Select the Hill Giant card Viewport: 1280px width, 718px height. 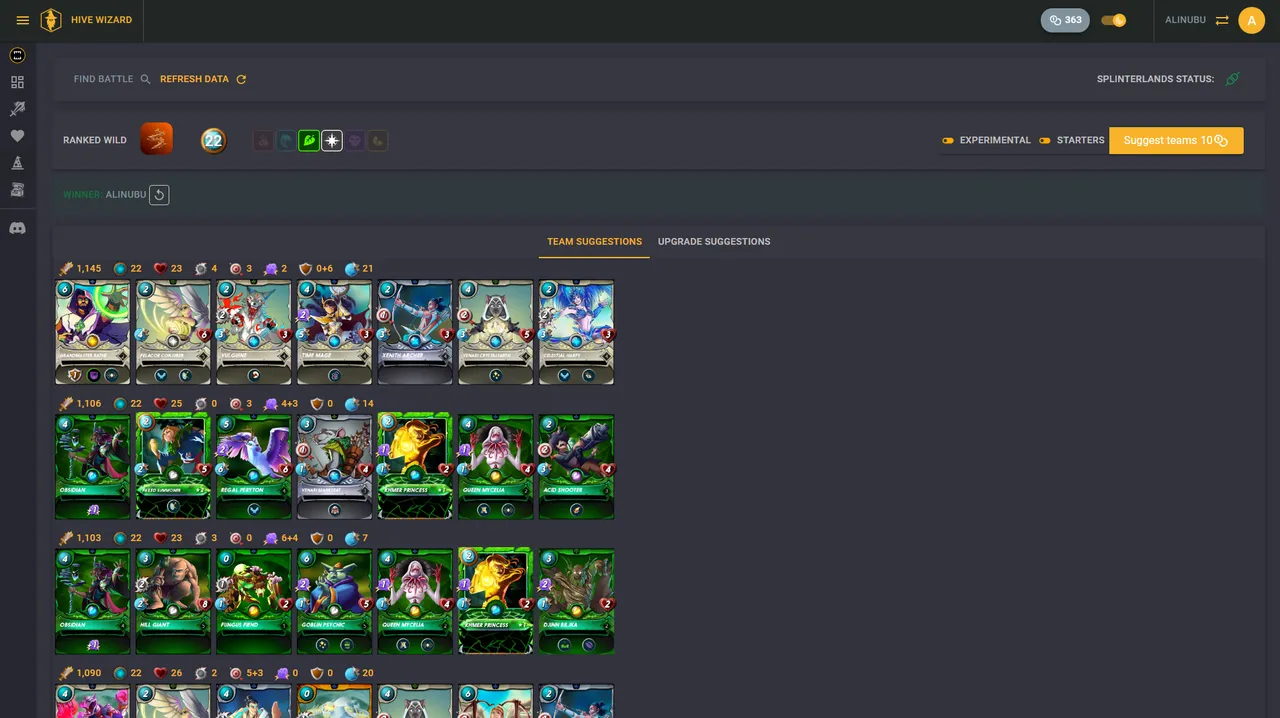[173, 601]
